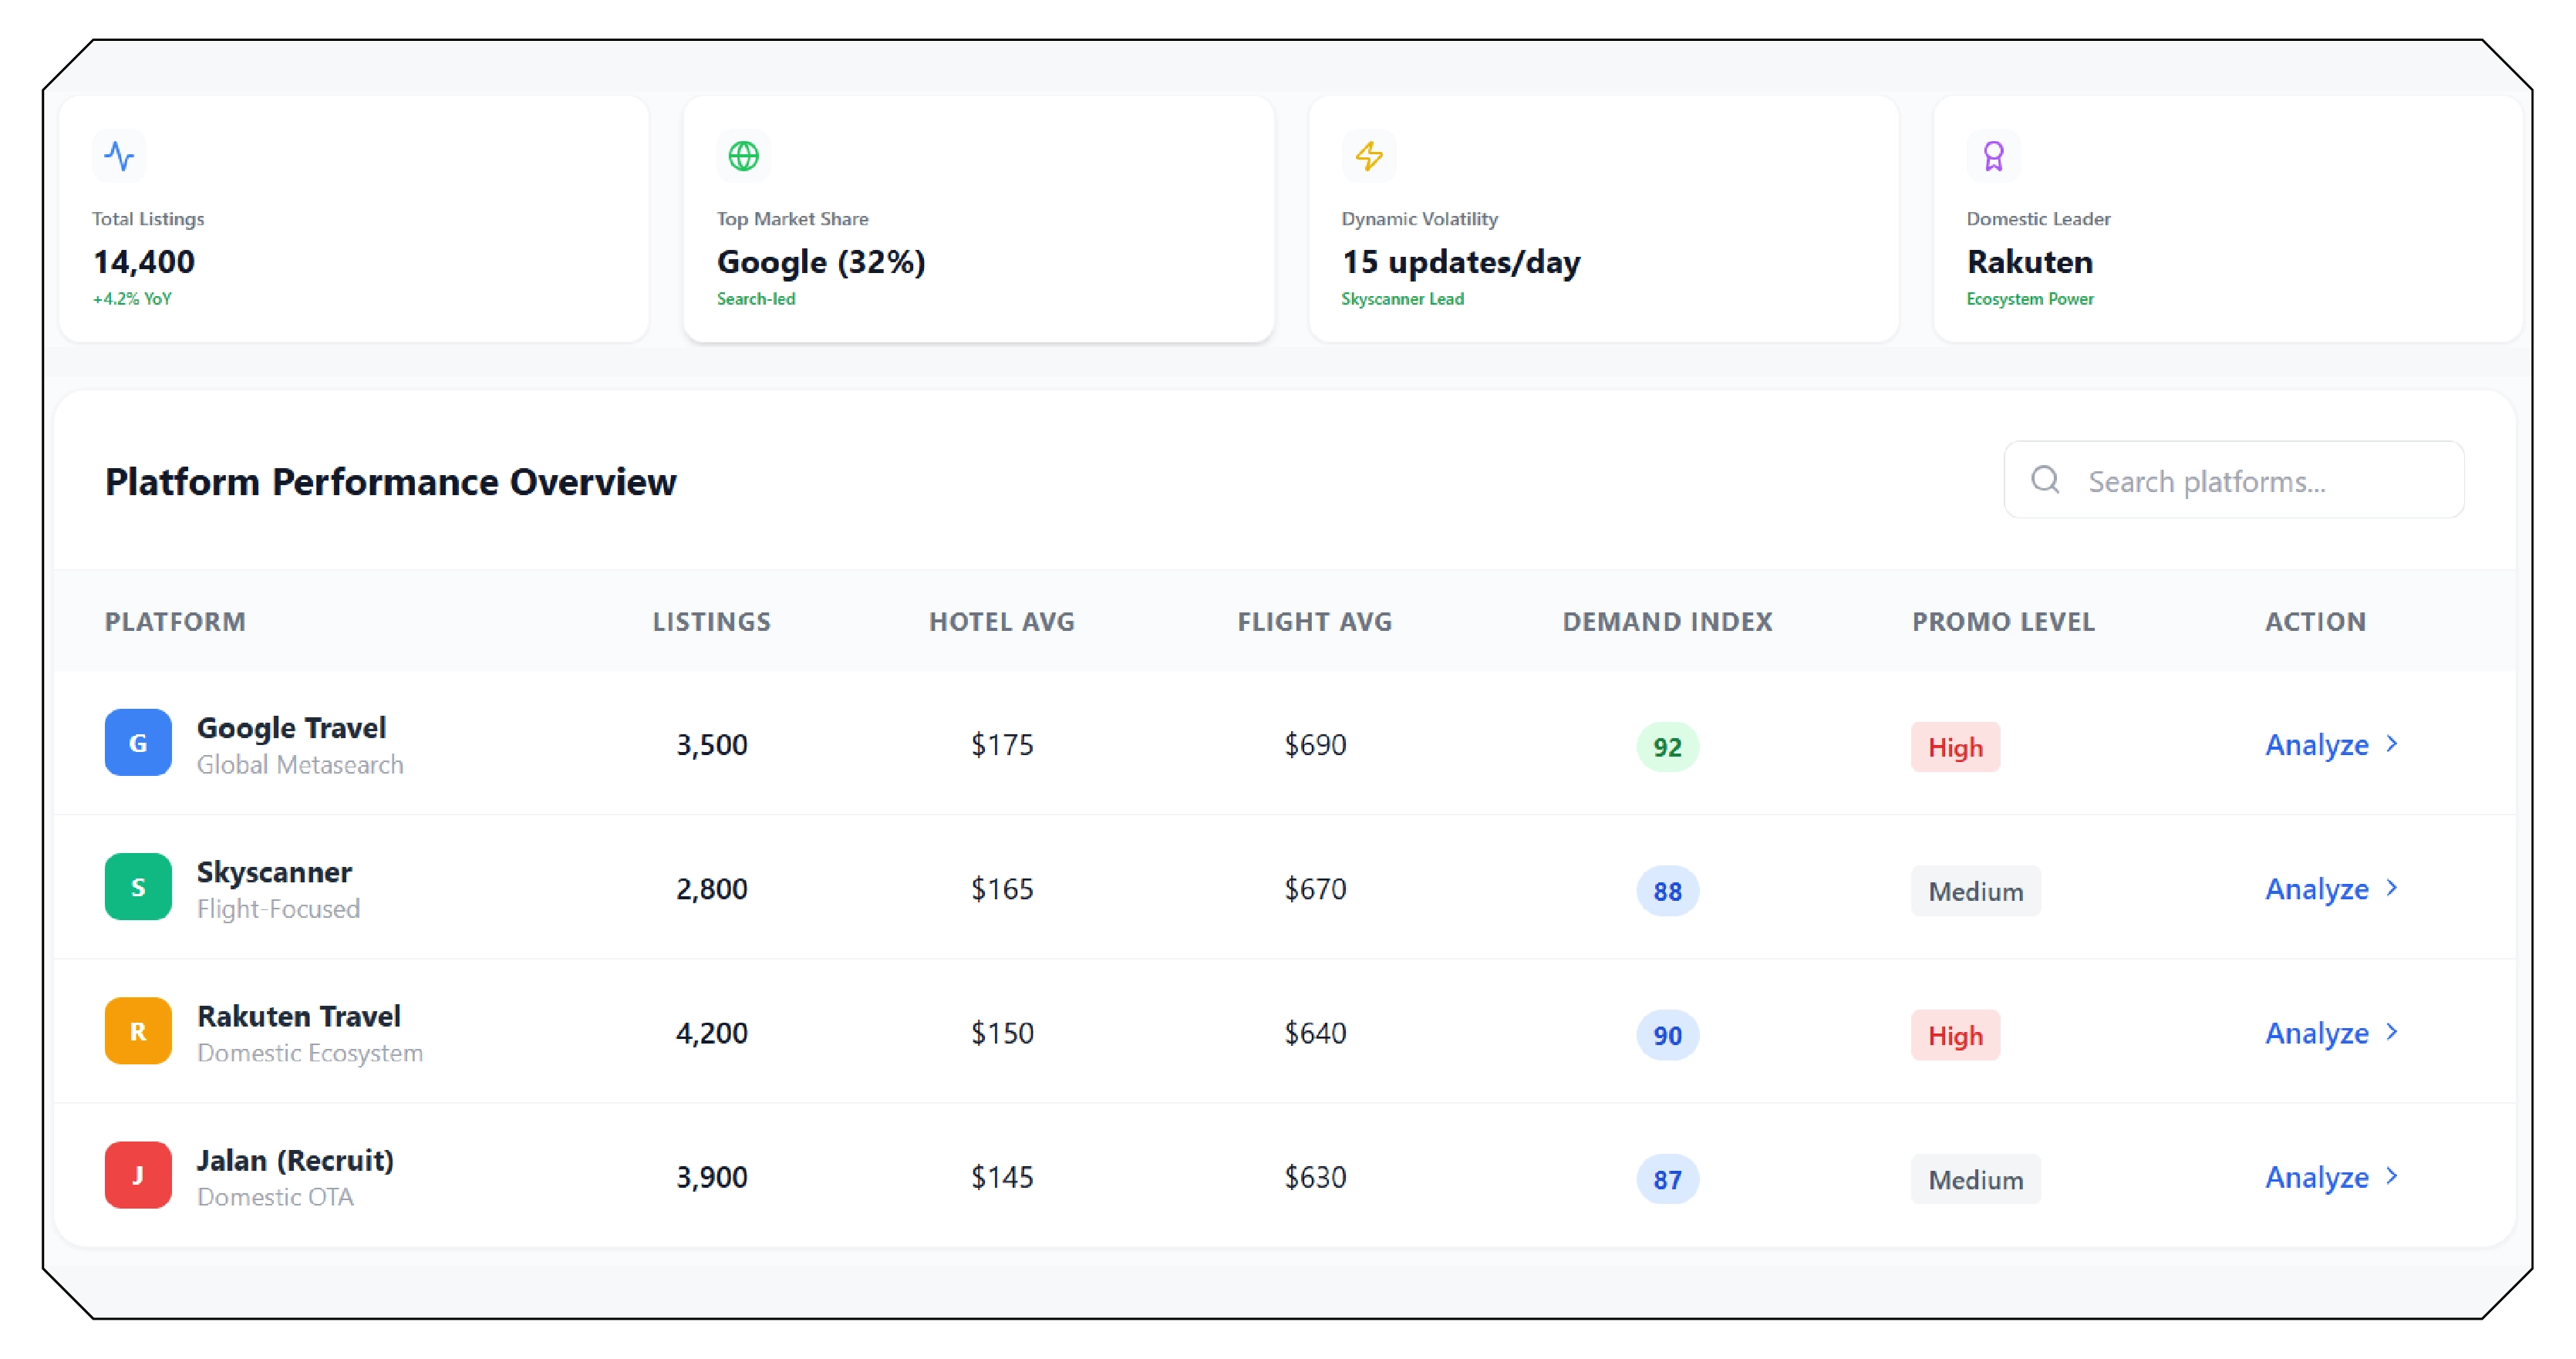
Task: Click the $670 flight average value
Action: coord(1315,889)
